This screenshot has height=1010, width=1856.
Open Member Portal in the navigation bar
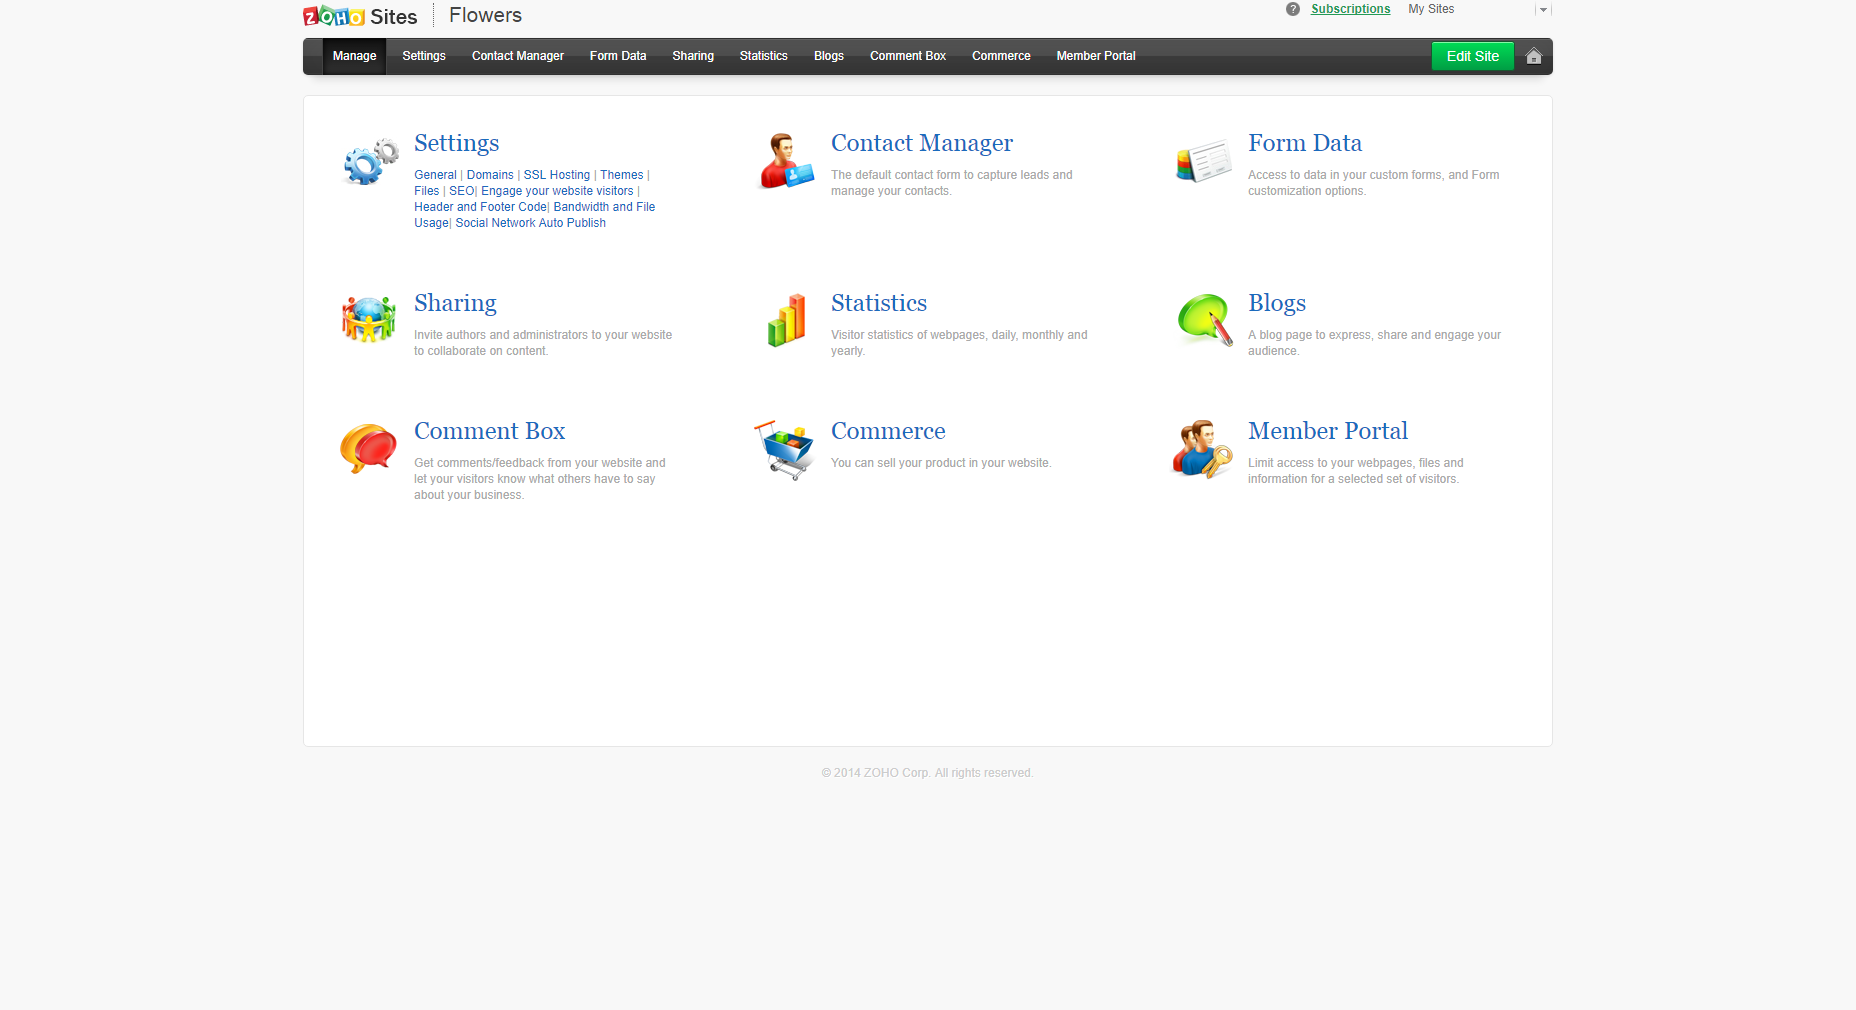1096,56
